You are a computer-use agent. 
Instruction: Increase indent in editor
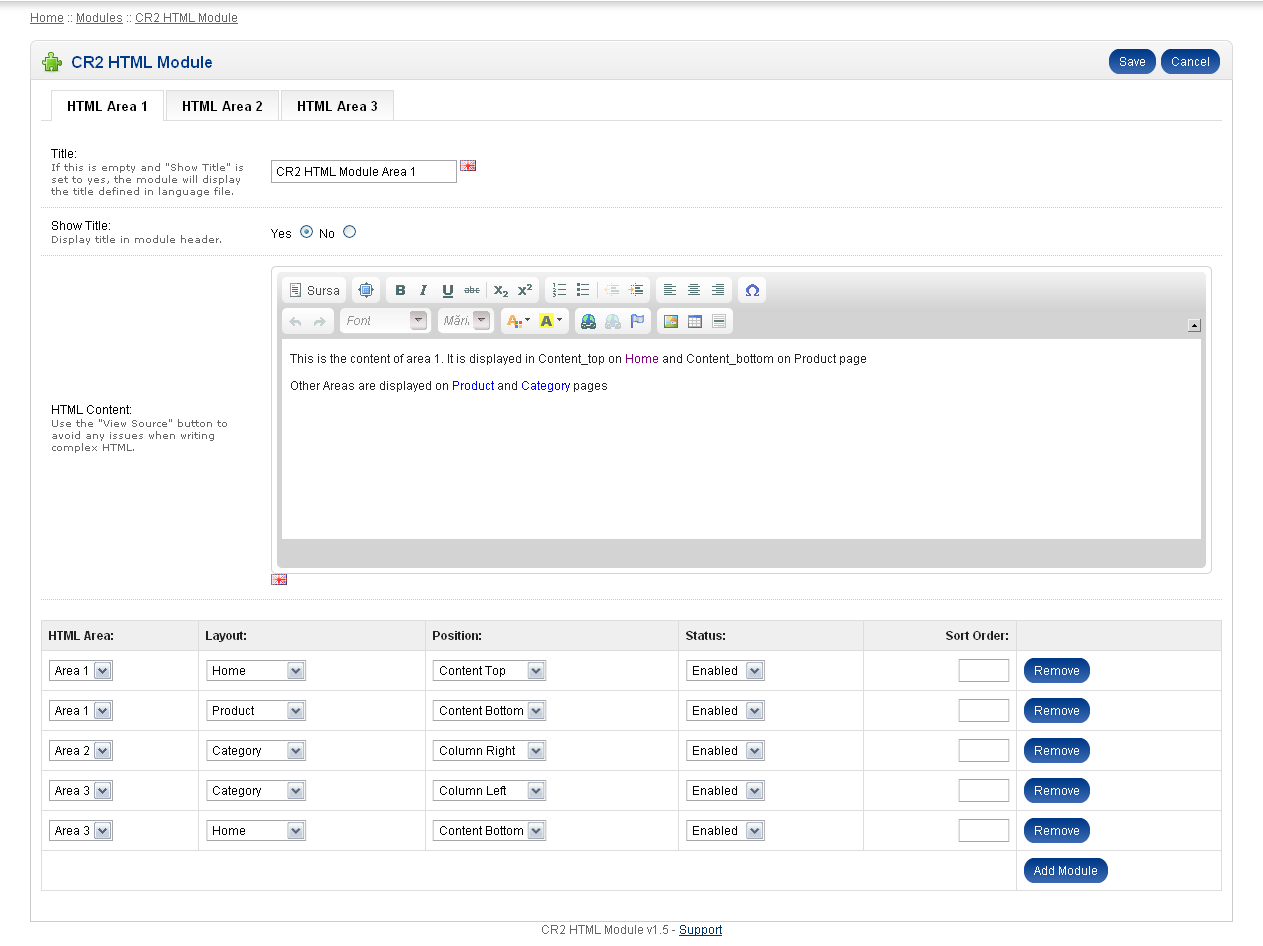pos(636,290)
